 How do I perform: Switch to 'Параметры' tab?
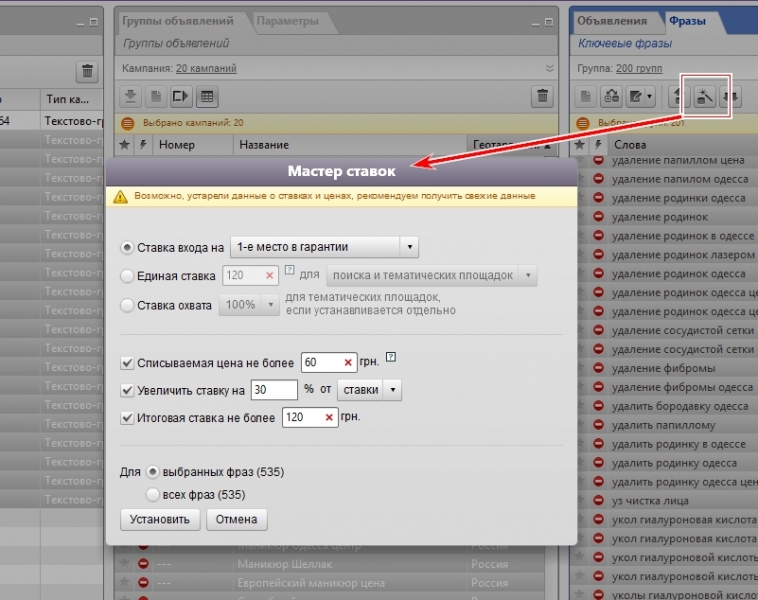tap(288, 21)
